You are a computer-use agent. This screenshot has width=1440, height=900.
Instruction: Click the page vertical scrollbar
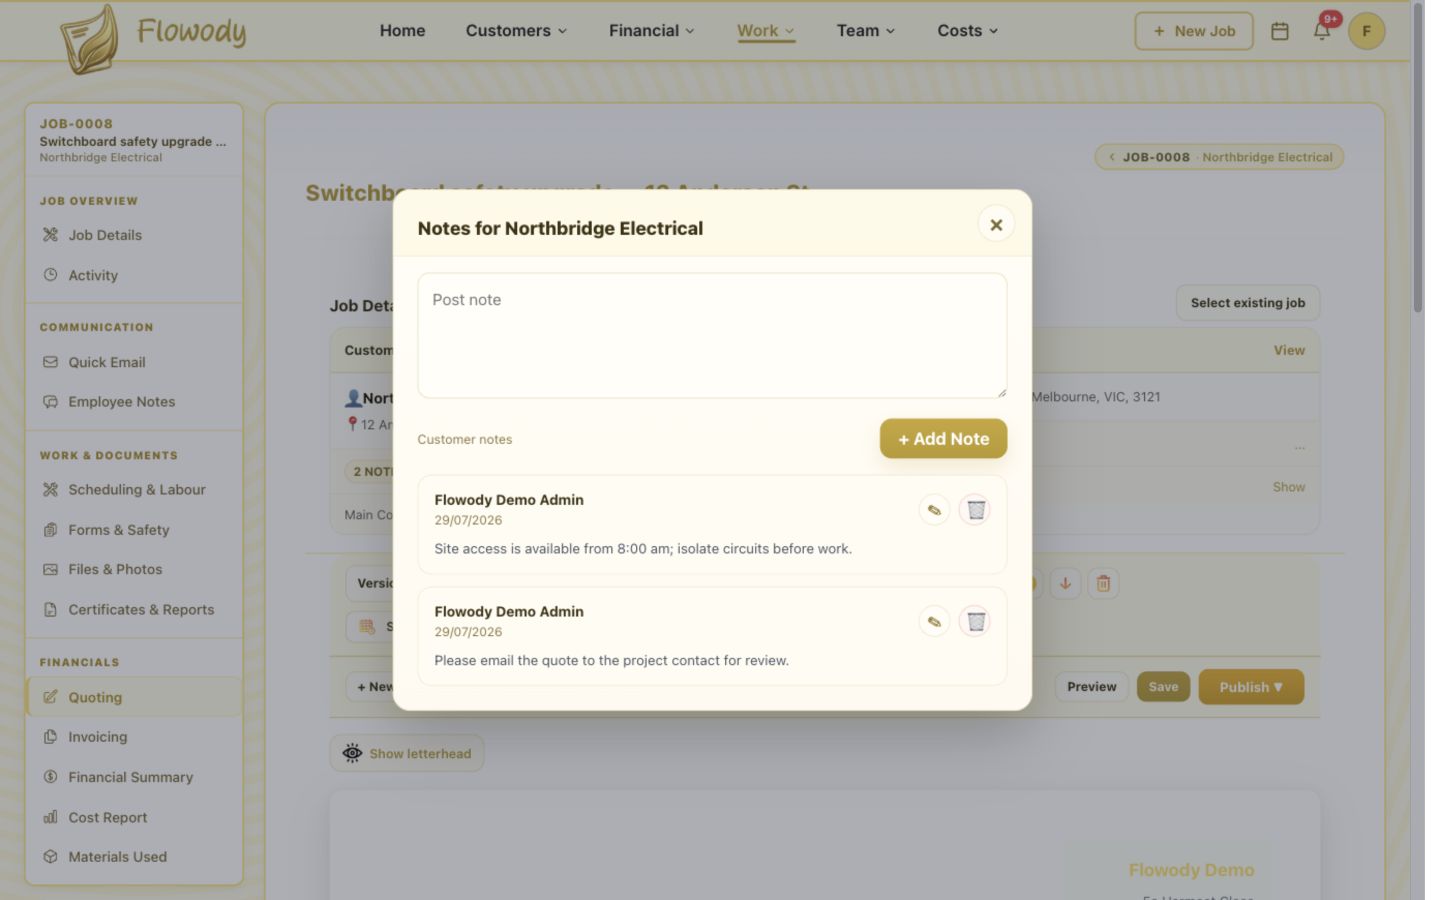pos(1417,160)
